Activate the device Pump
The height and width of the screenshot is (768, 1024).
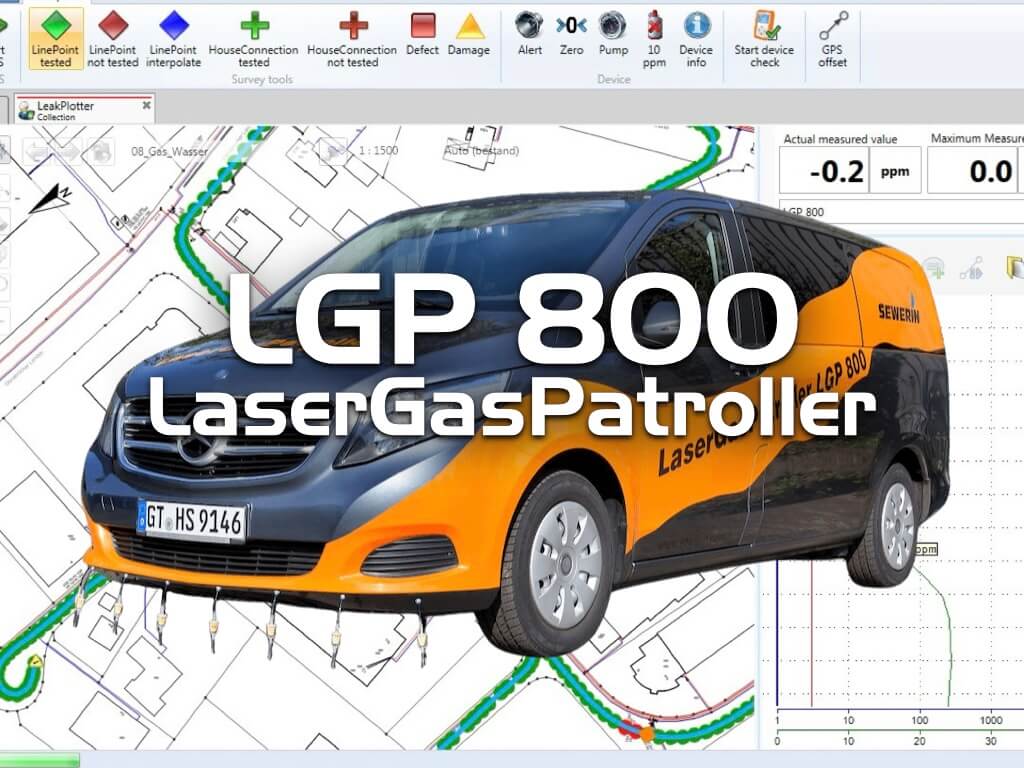pyautogui.click(x=612, y=35)
